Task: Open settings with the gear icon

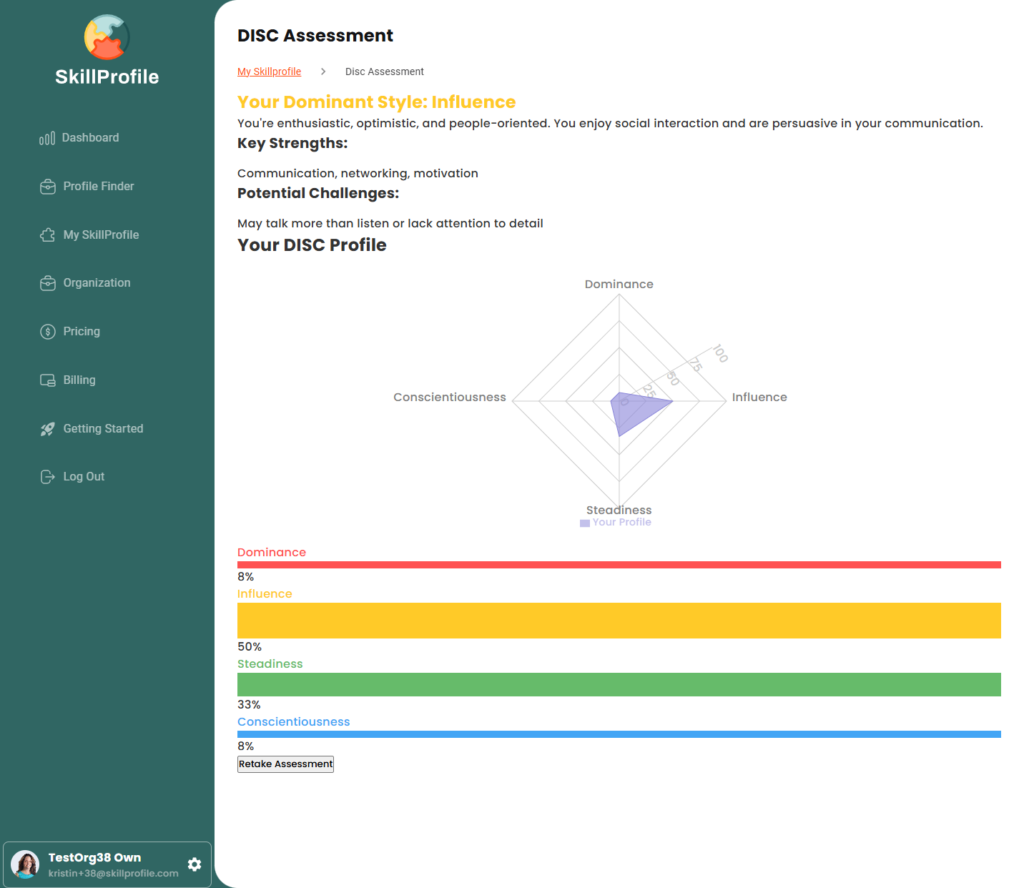Action: [x=194, y=864]
